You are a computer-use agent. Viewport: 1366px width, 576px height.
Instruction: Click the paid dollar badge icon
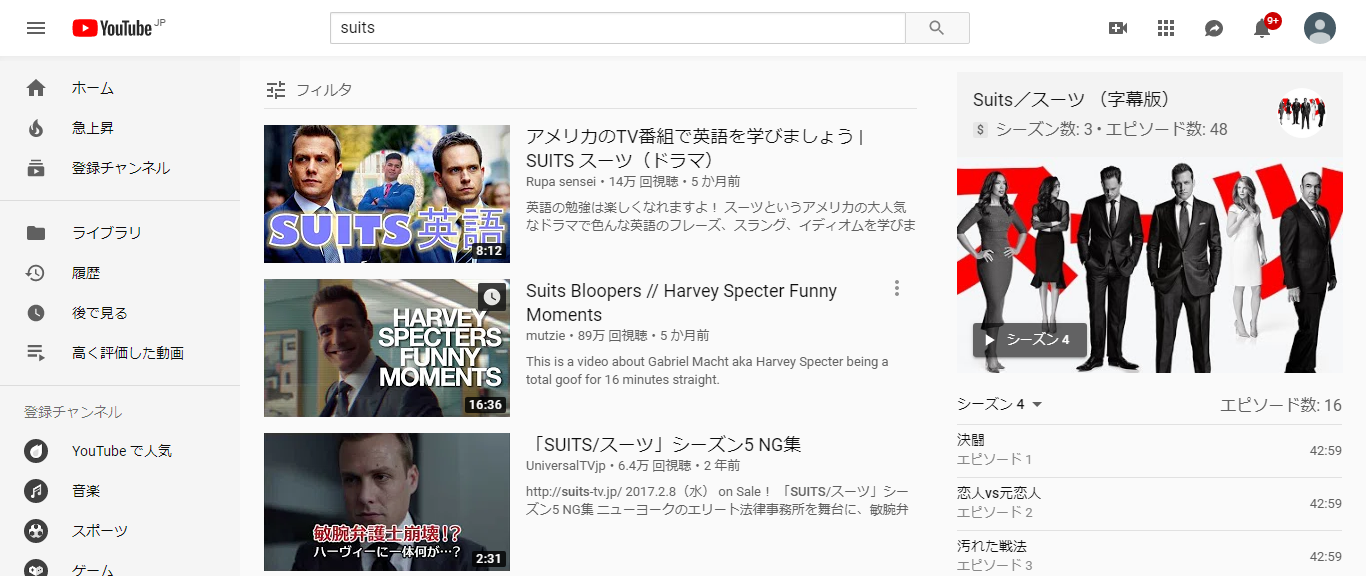[980, 130]
